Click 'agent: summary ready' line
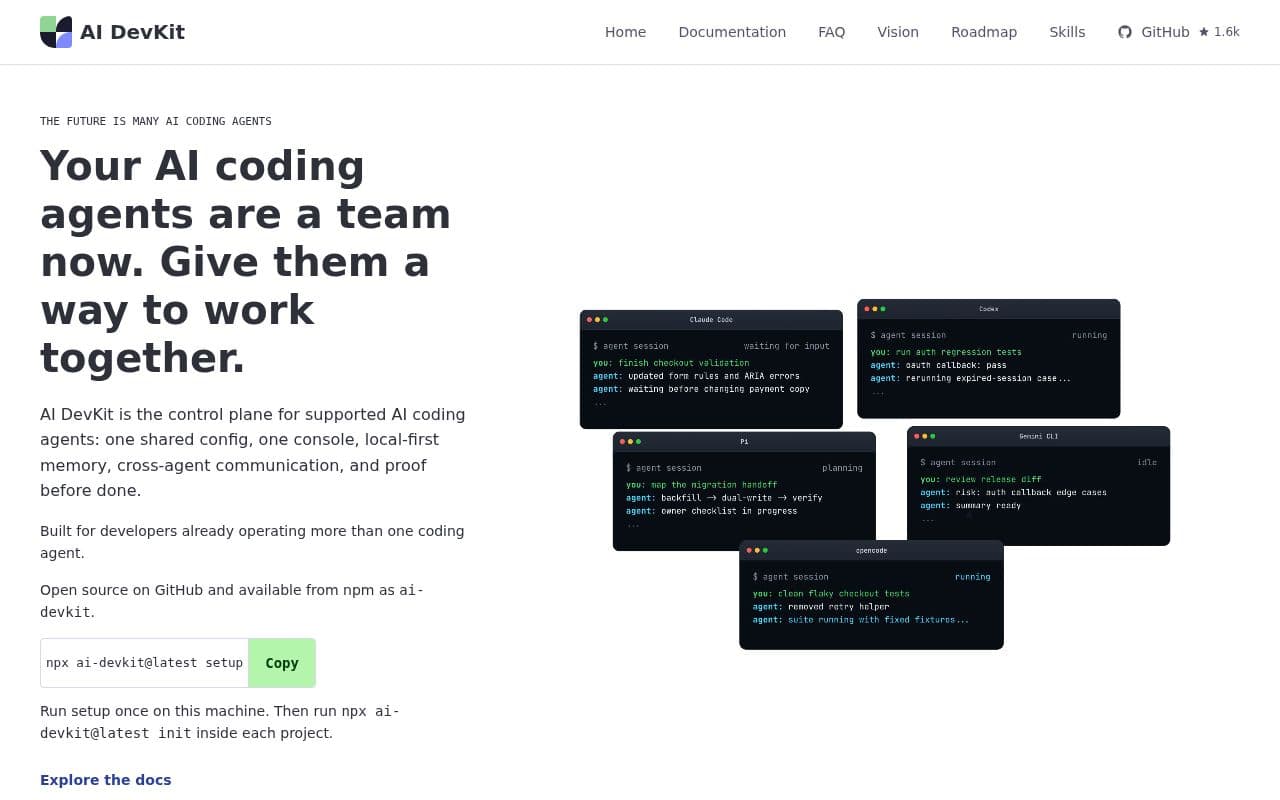This screenshot has width=1280, height=800. (x=971, y=505)
